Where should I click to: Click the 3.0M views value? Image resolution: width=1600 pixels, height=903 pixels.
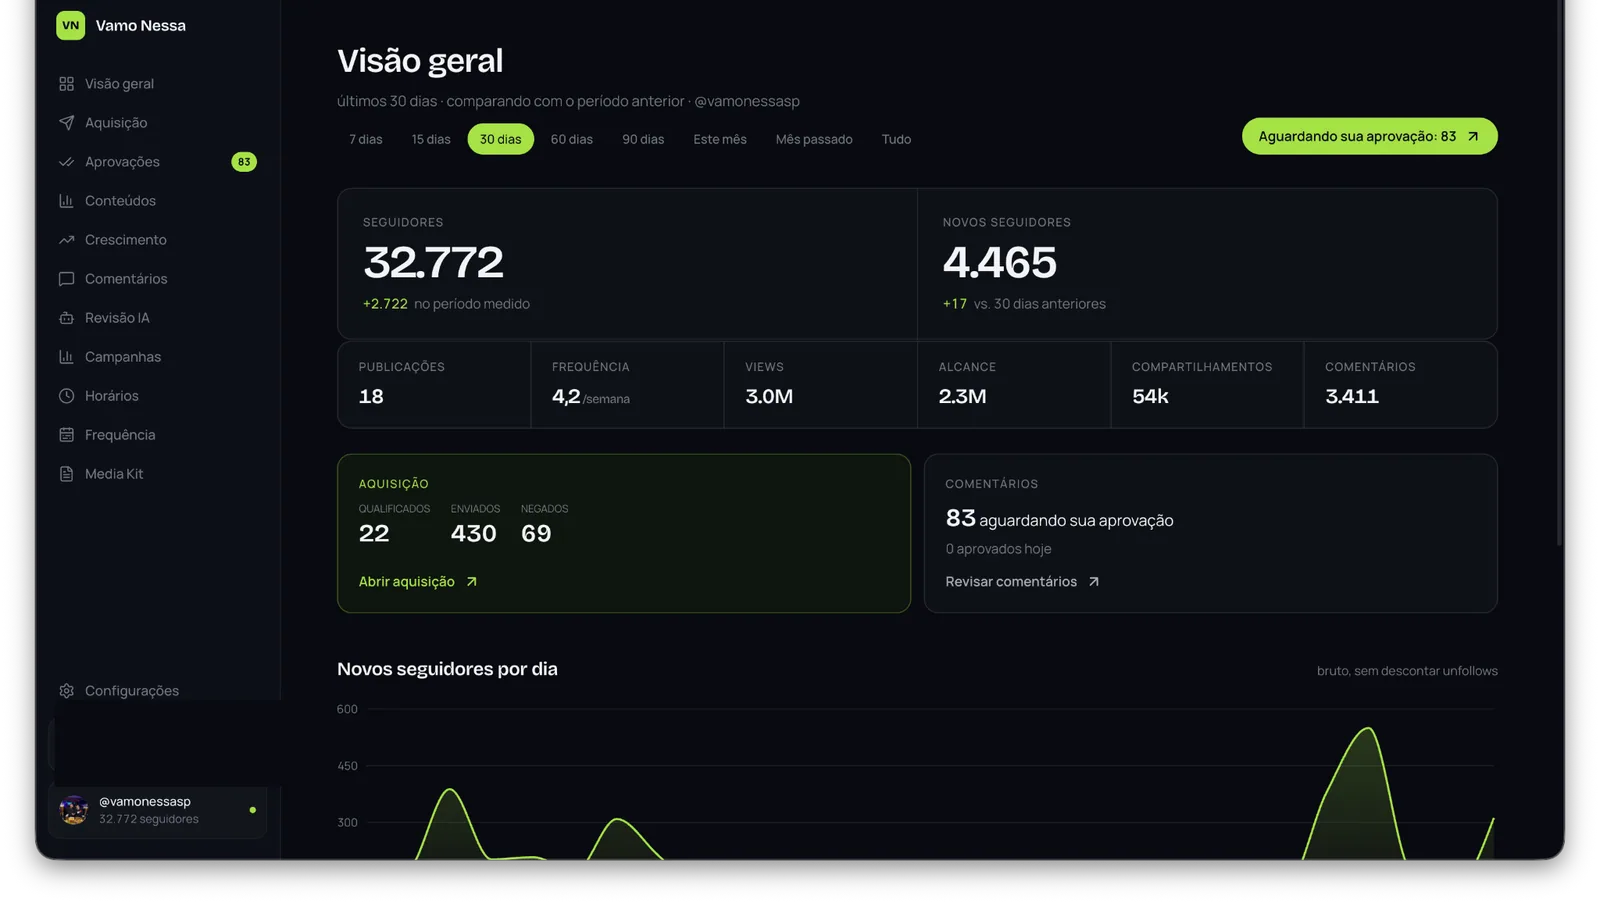769,397
